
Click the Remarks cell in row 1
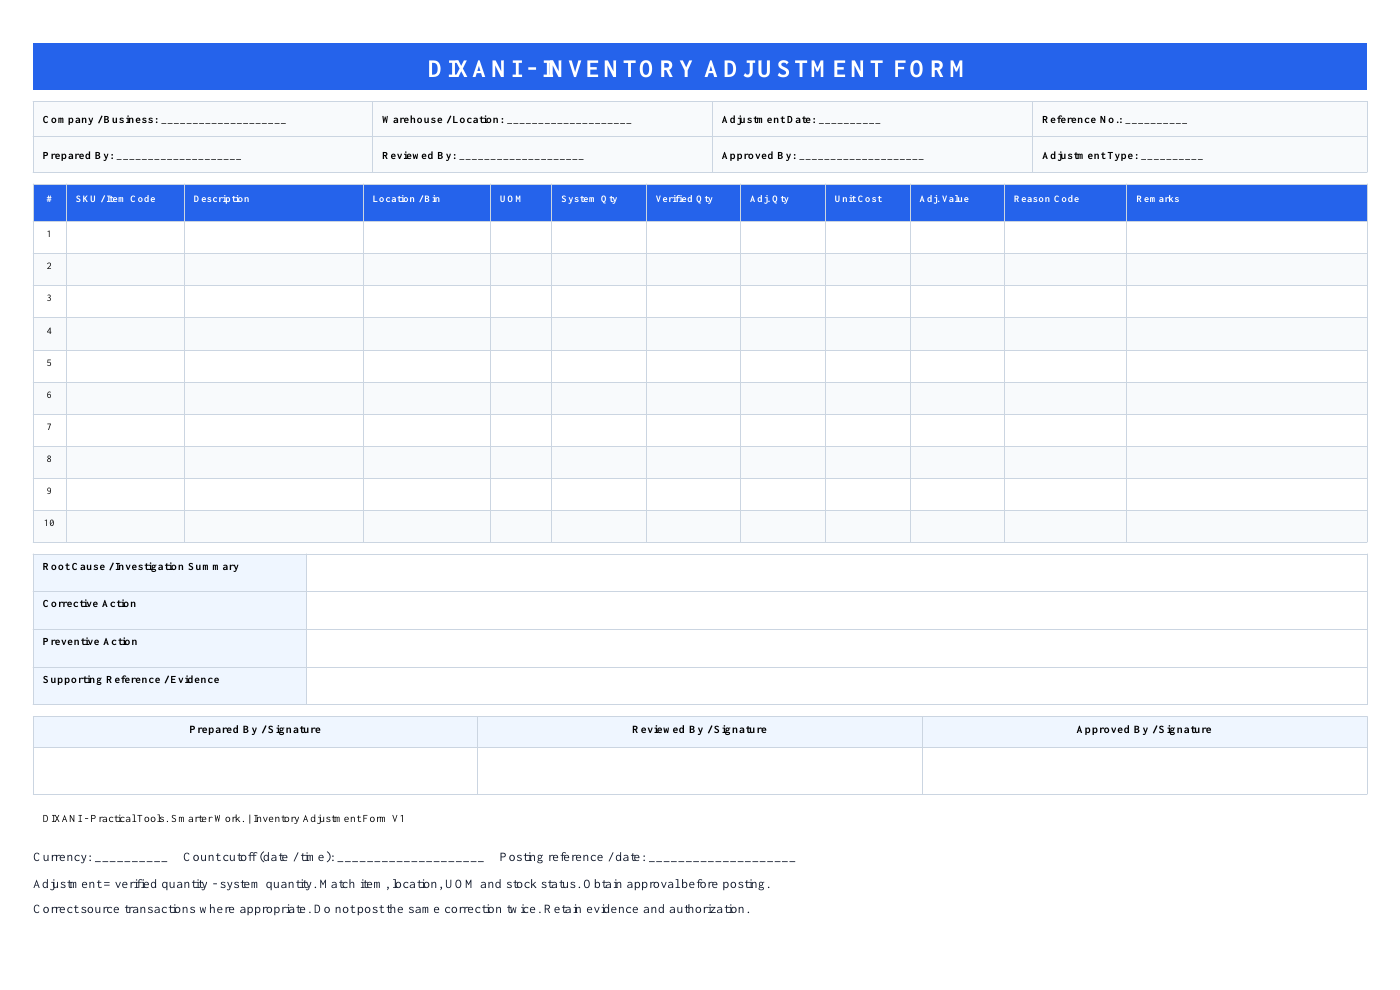(1247, 237)
